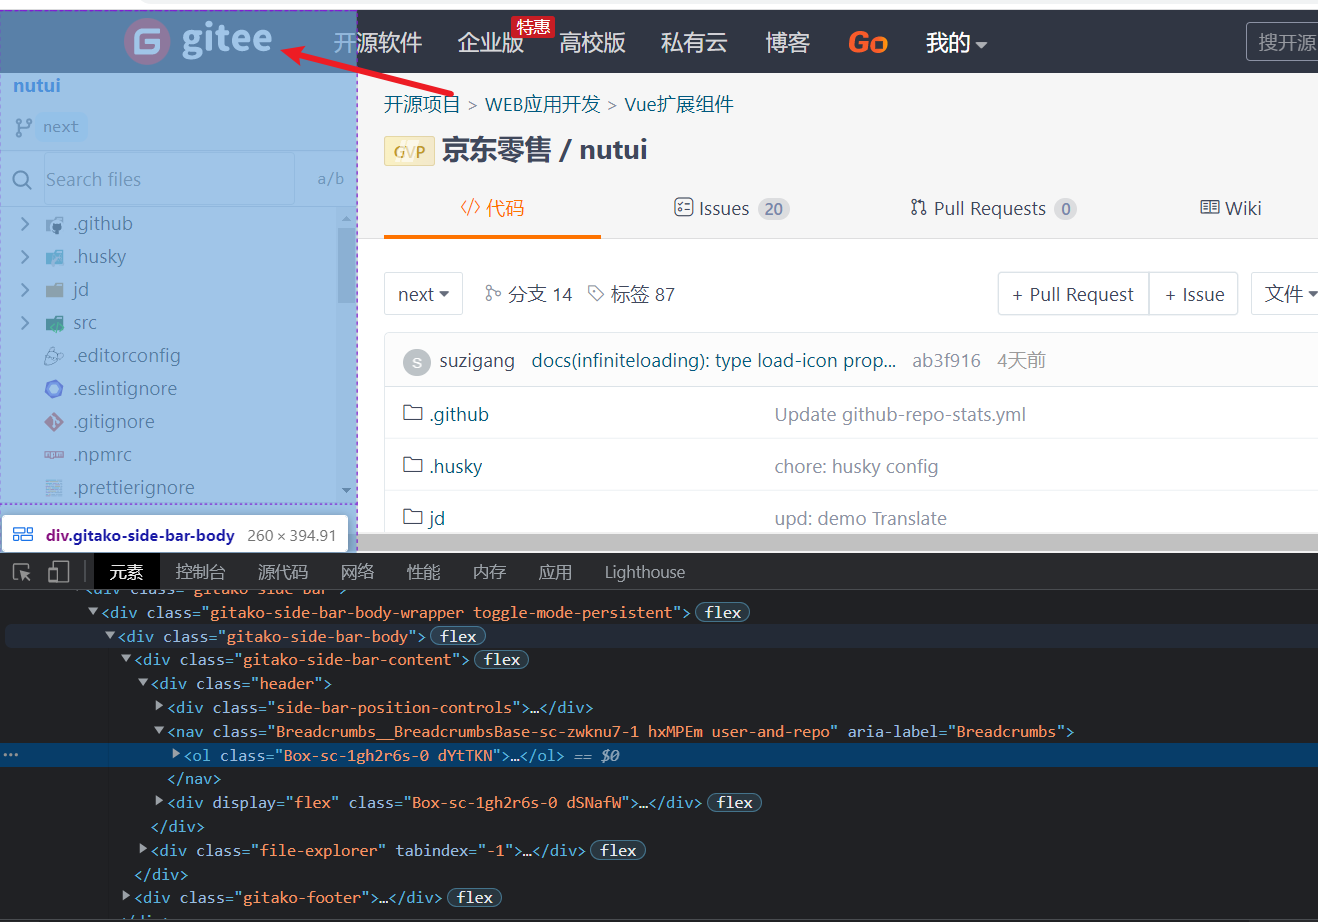
Task: Click the .gitignore file icon
Action: [54, 422]
